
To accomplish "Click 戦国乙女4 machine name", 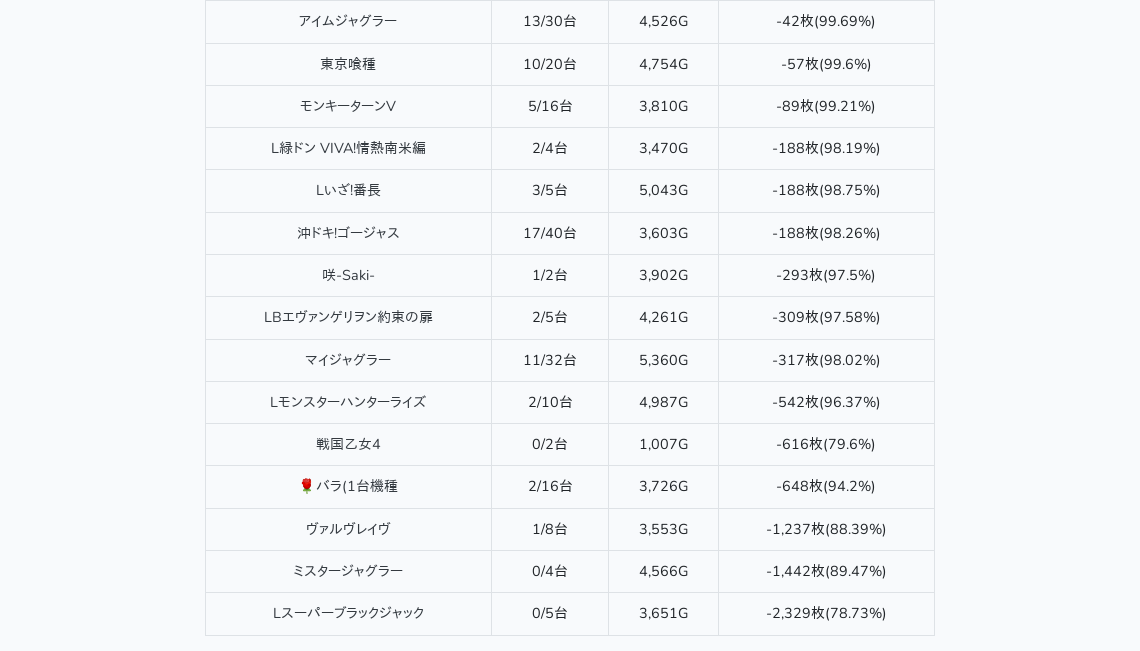I will [348, 444].
